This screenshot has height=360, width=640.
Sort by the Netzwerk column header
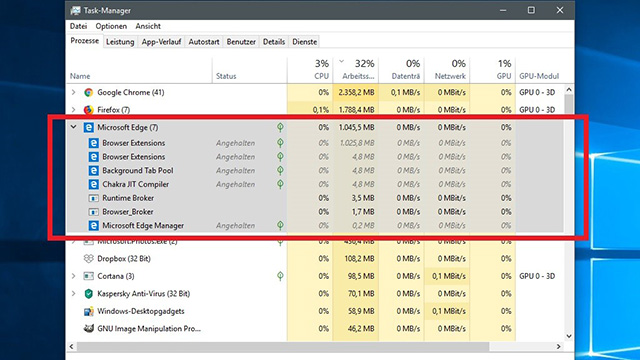coord(447,70)
